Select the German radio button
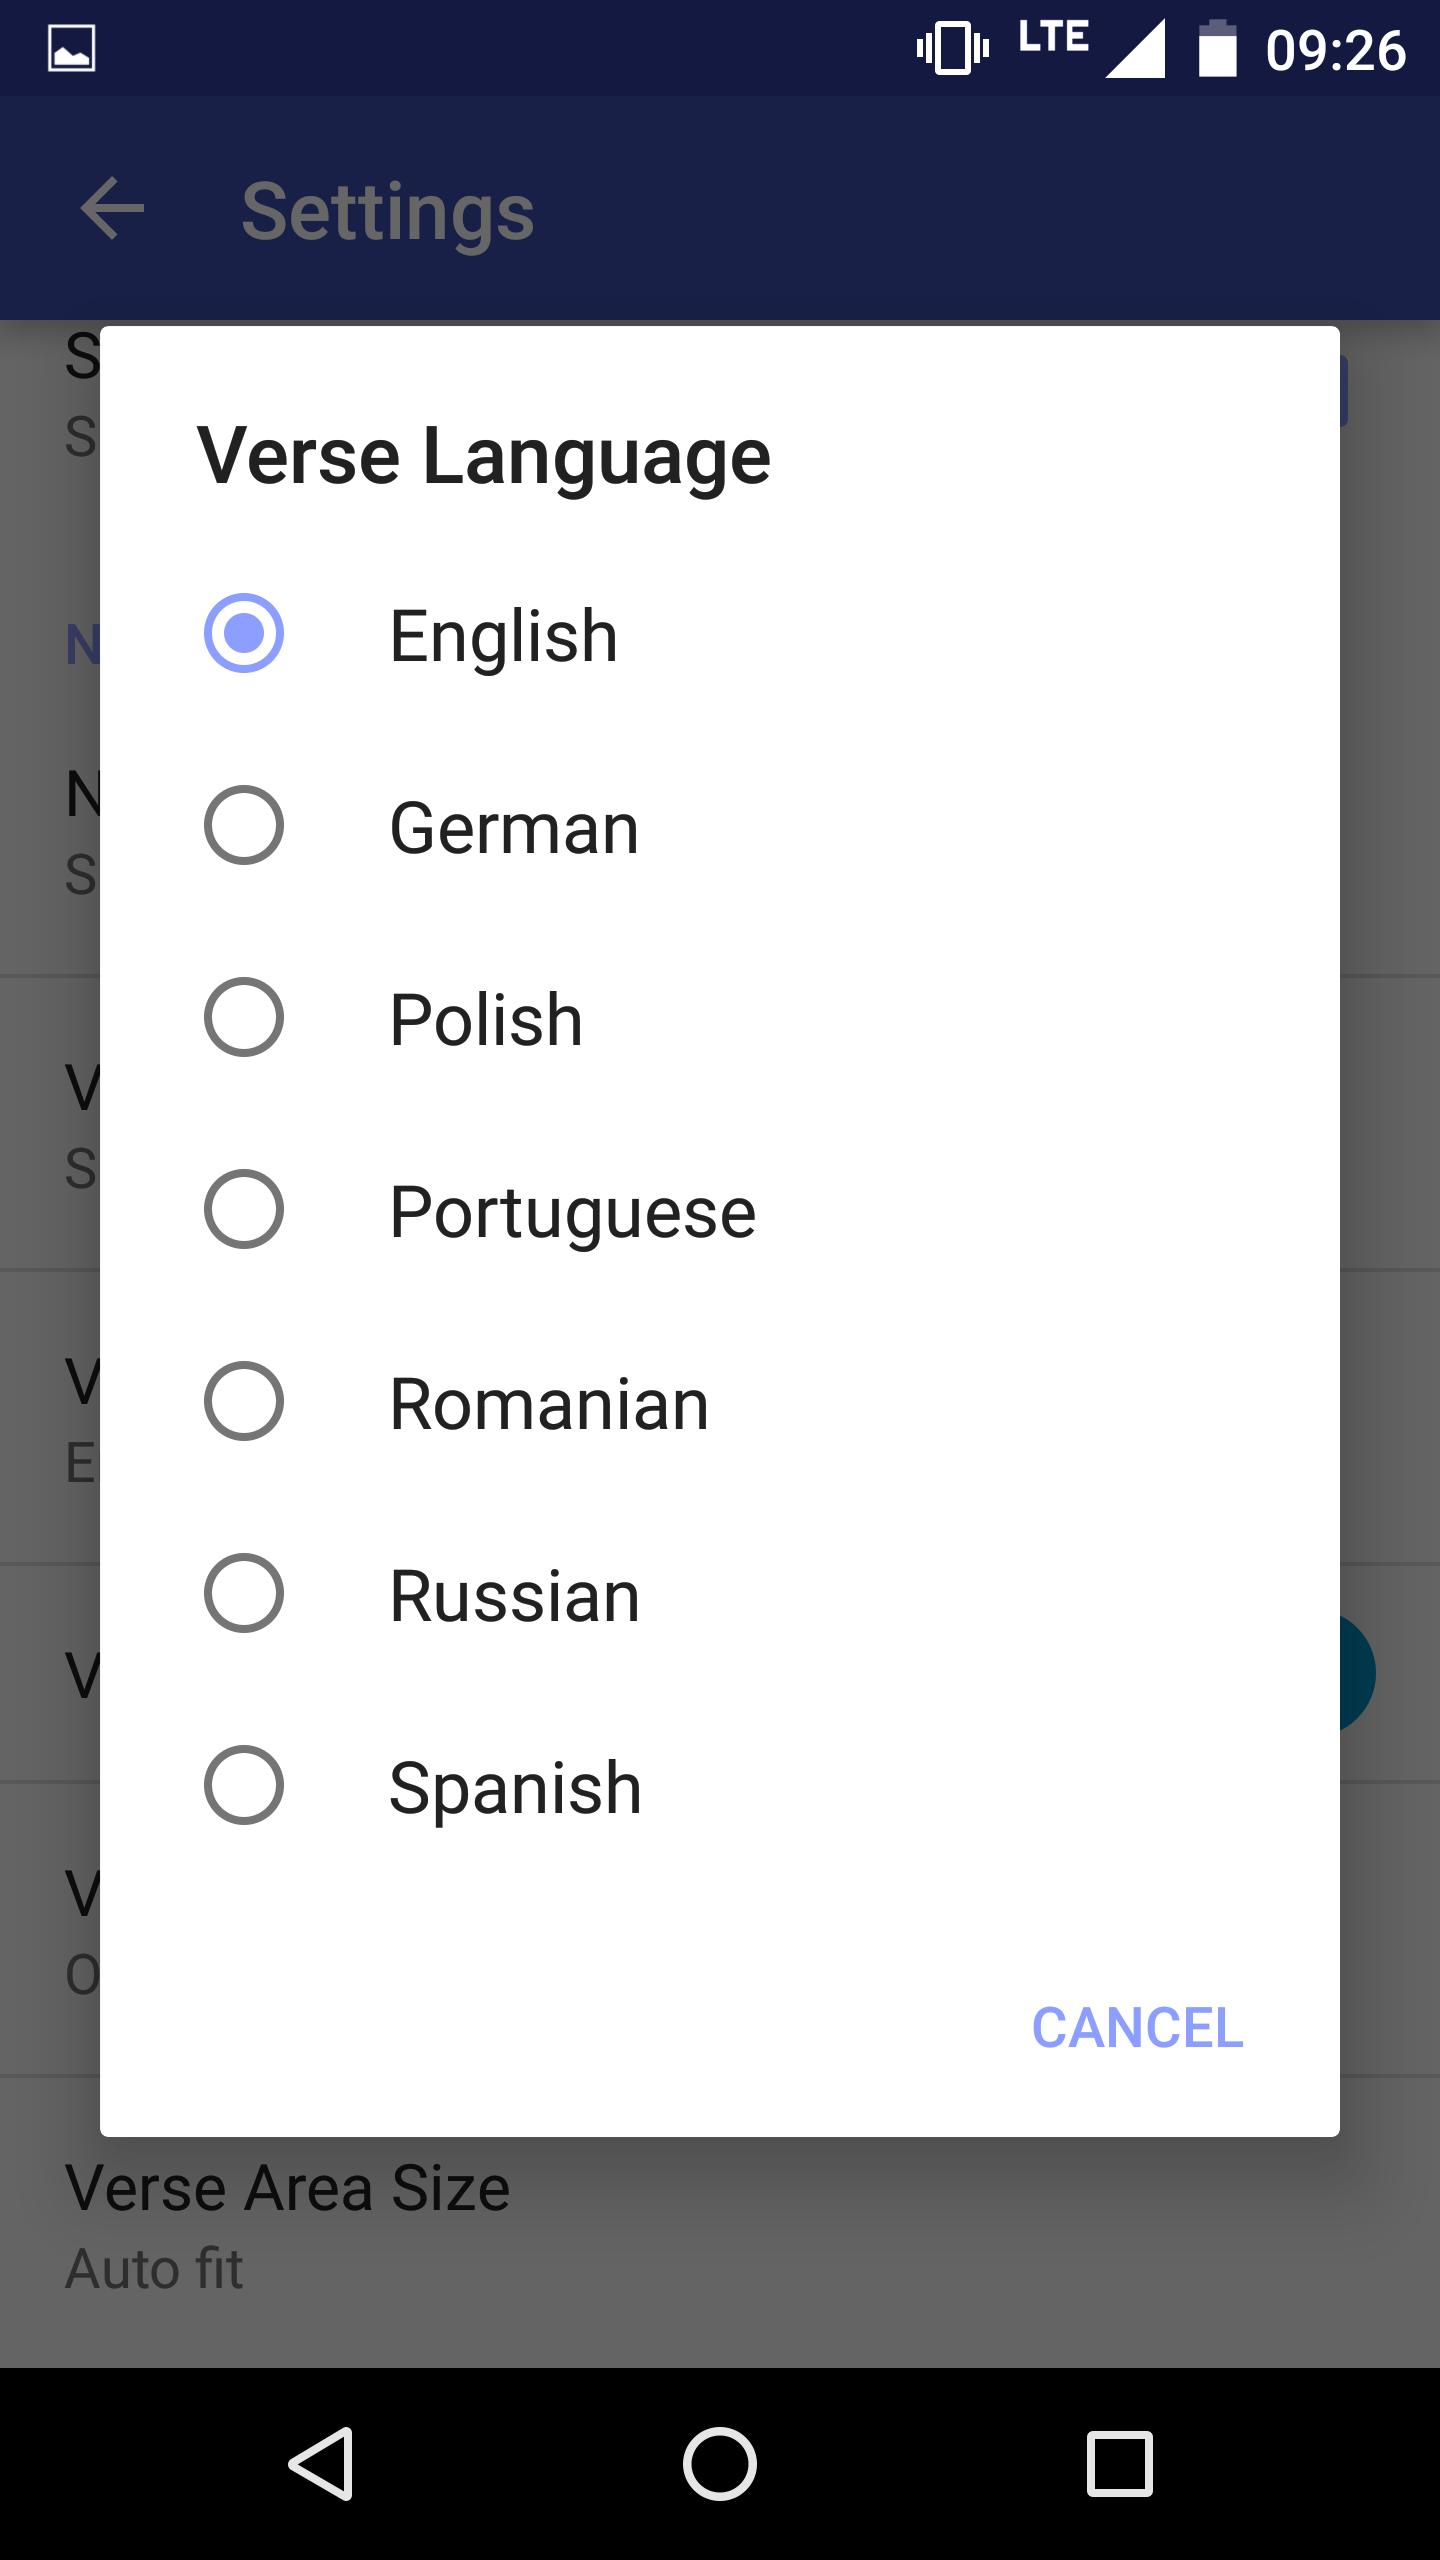The image size is (1440, 2560). 244,825
